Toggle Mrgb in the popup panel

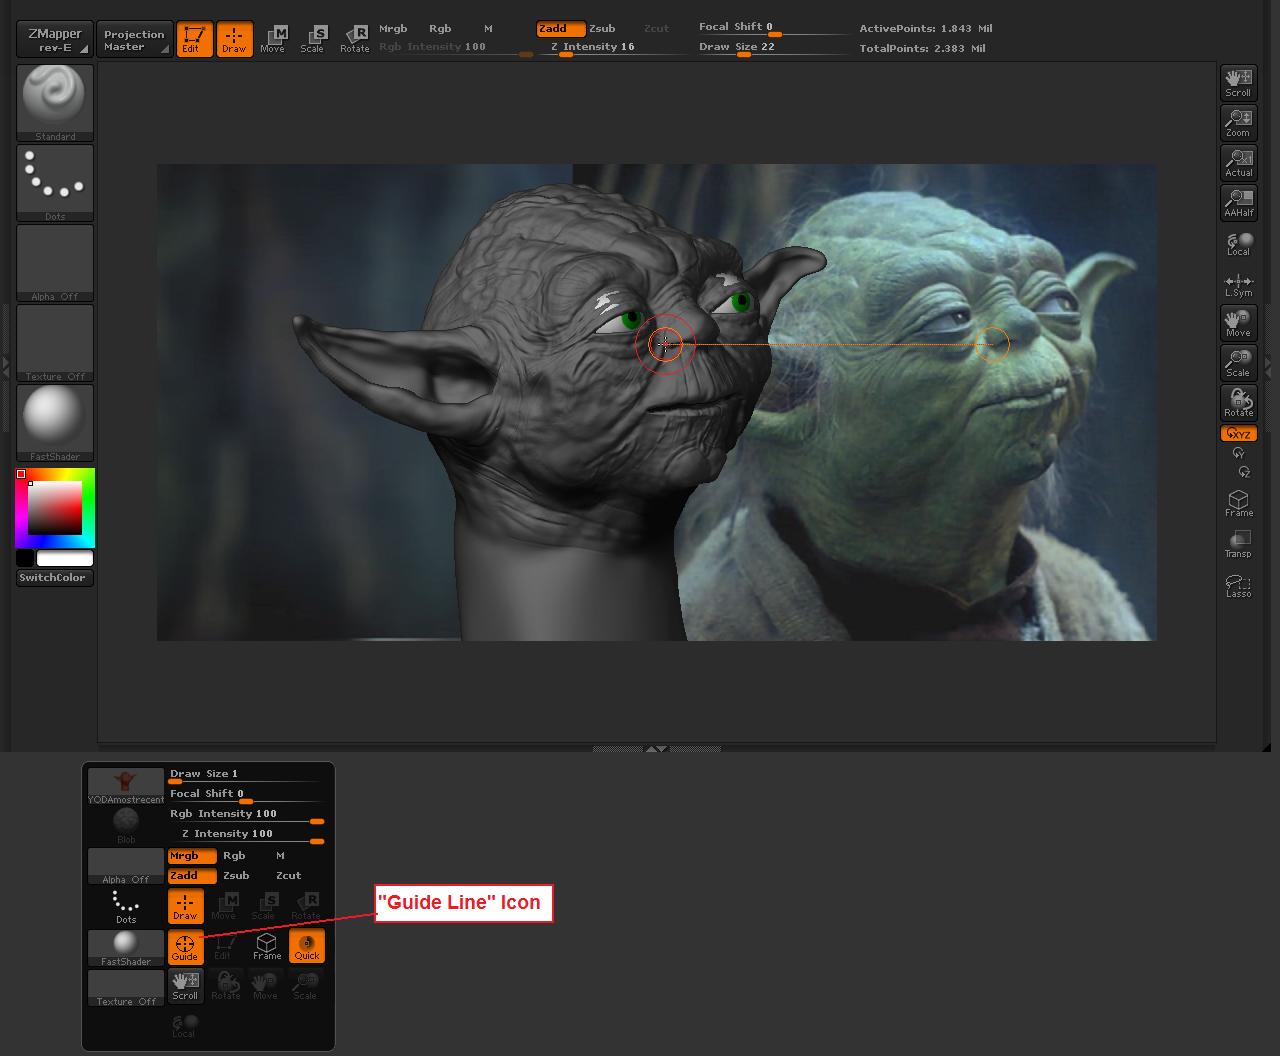click(192, 856)
